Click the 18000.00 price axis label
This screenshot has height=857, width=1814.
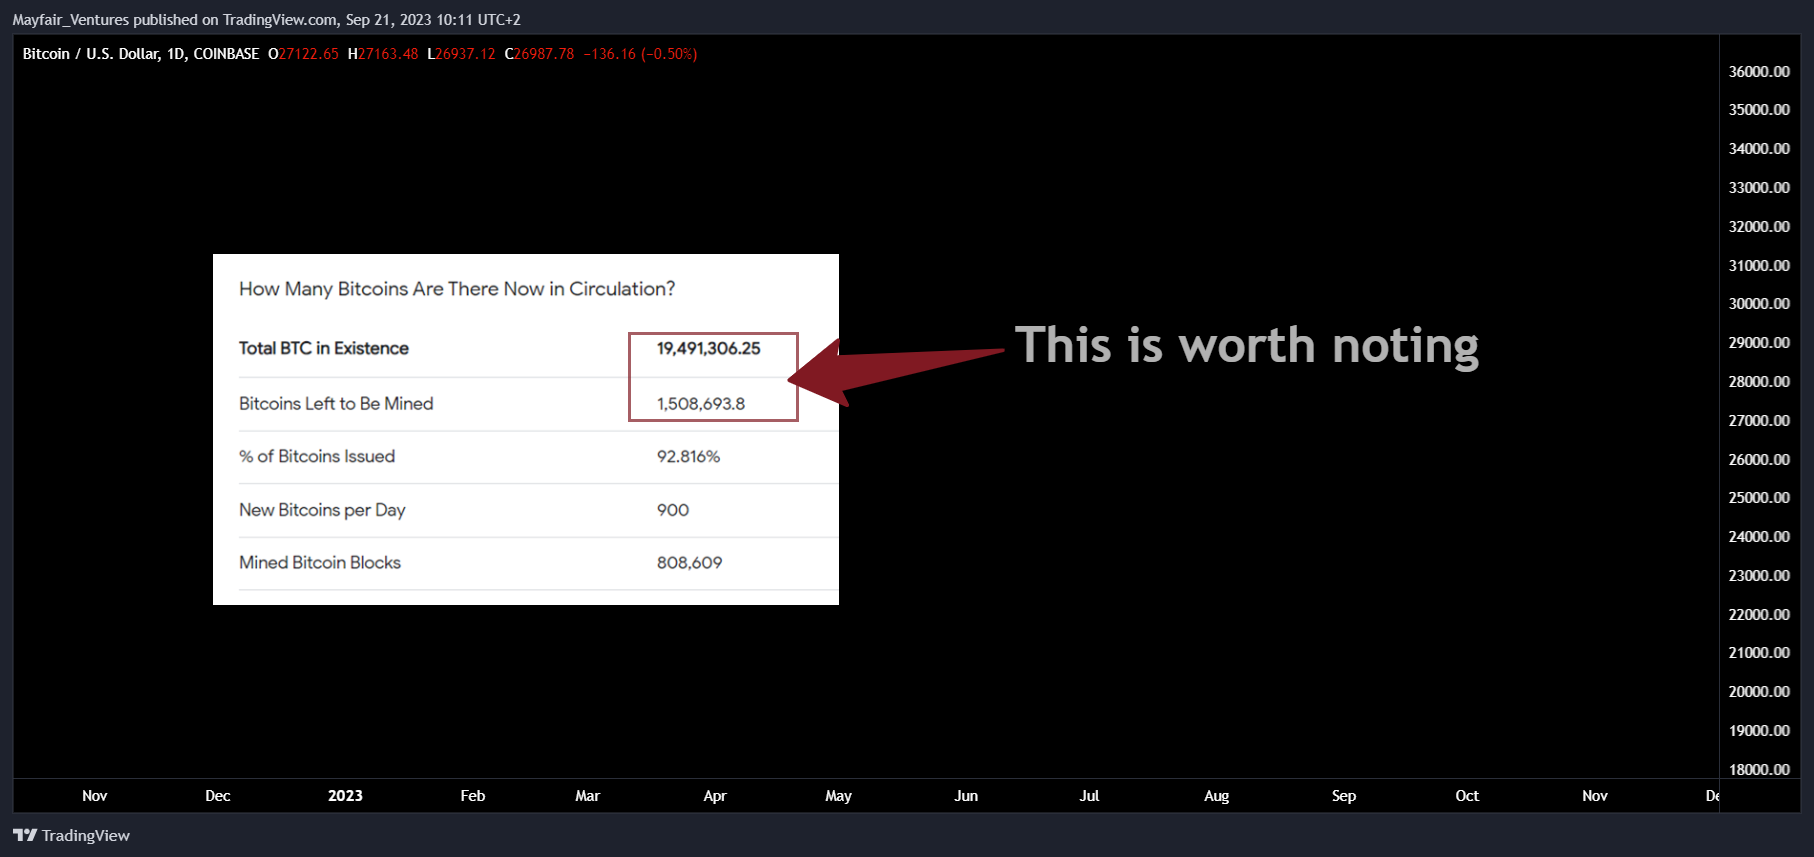[1759, 770]
